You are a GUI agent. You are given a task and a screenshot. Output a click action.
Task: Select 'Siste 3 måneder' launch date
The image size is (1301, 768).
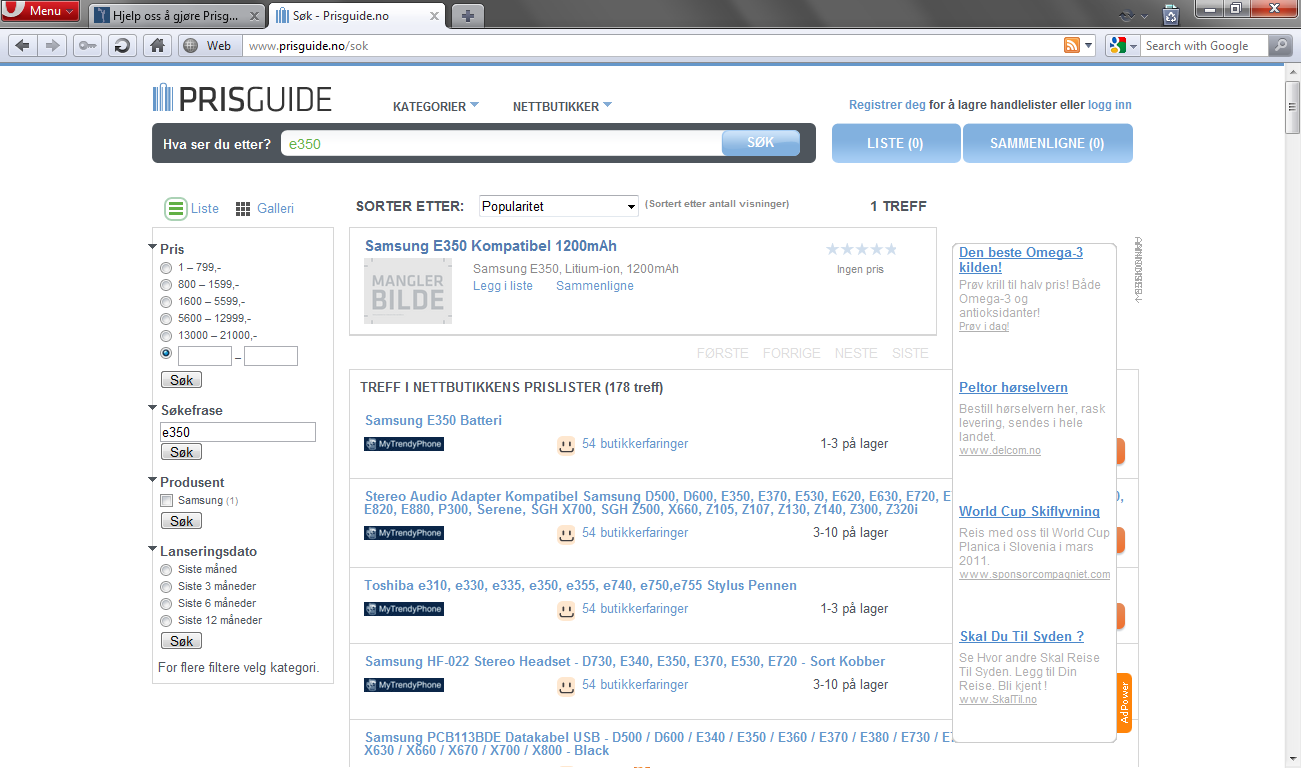[x=166, y=587]
